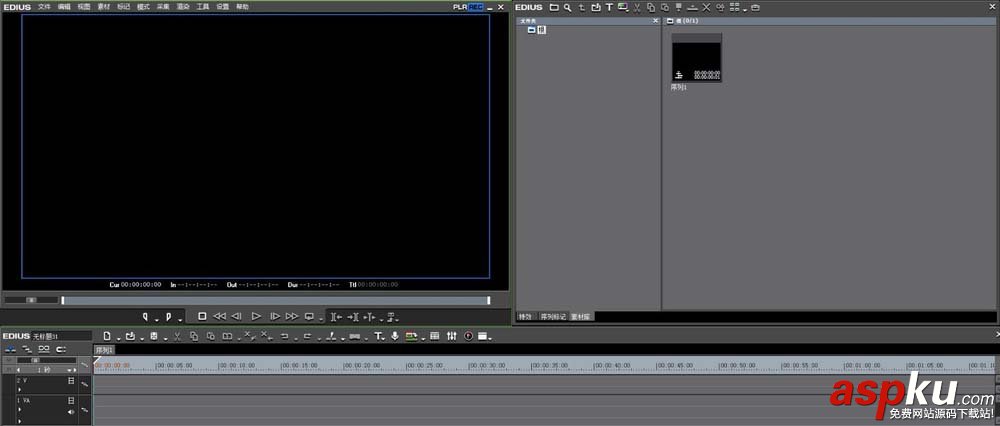Click the Rewind button
Screen dimensions: 1000x426
pos(219,316)
